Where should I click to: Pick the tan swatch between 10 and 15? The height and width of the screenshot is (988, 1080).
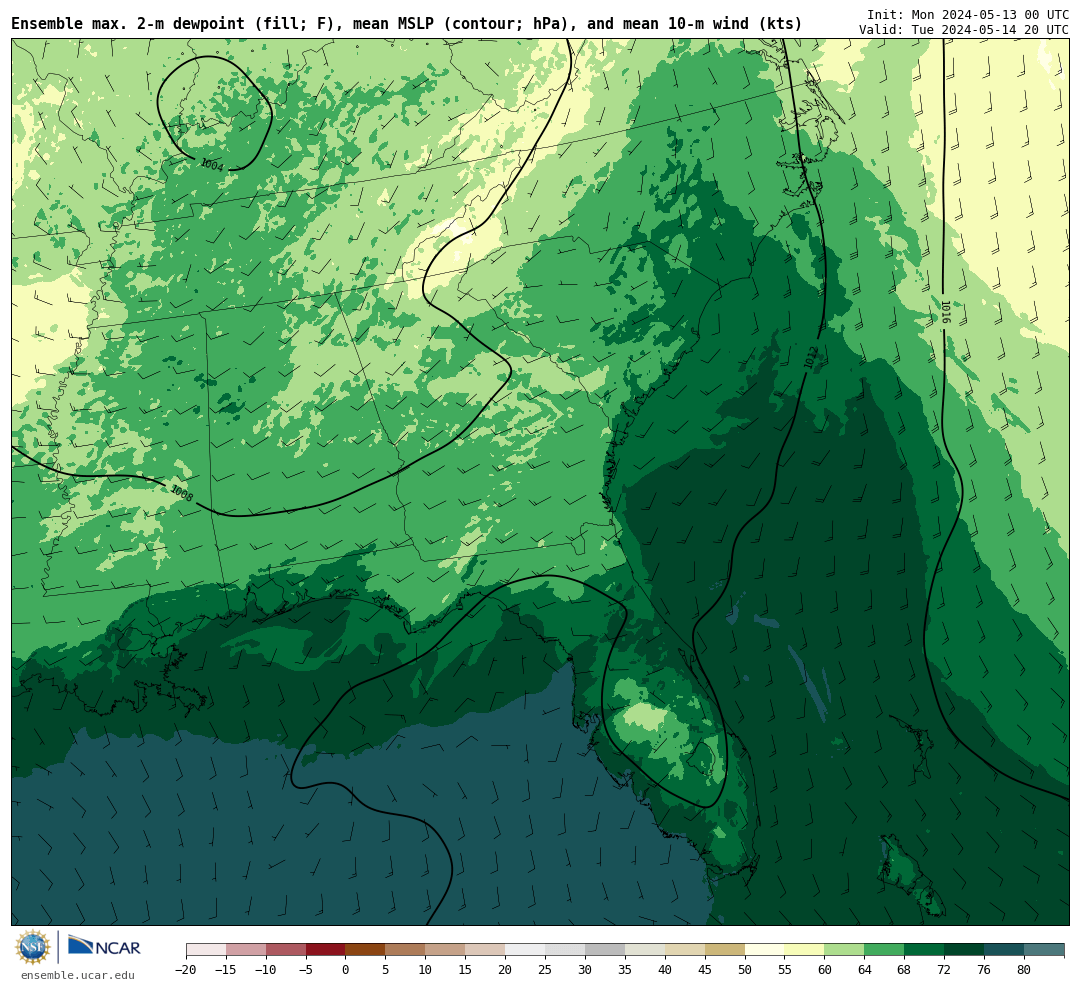click(x=445, y=950)
